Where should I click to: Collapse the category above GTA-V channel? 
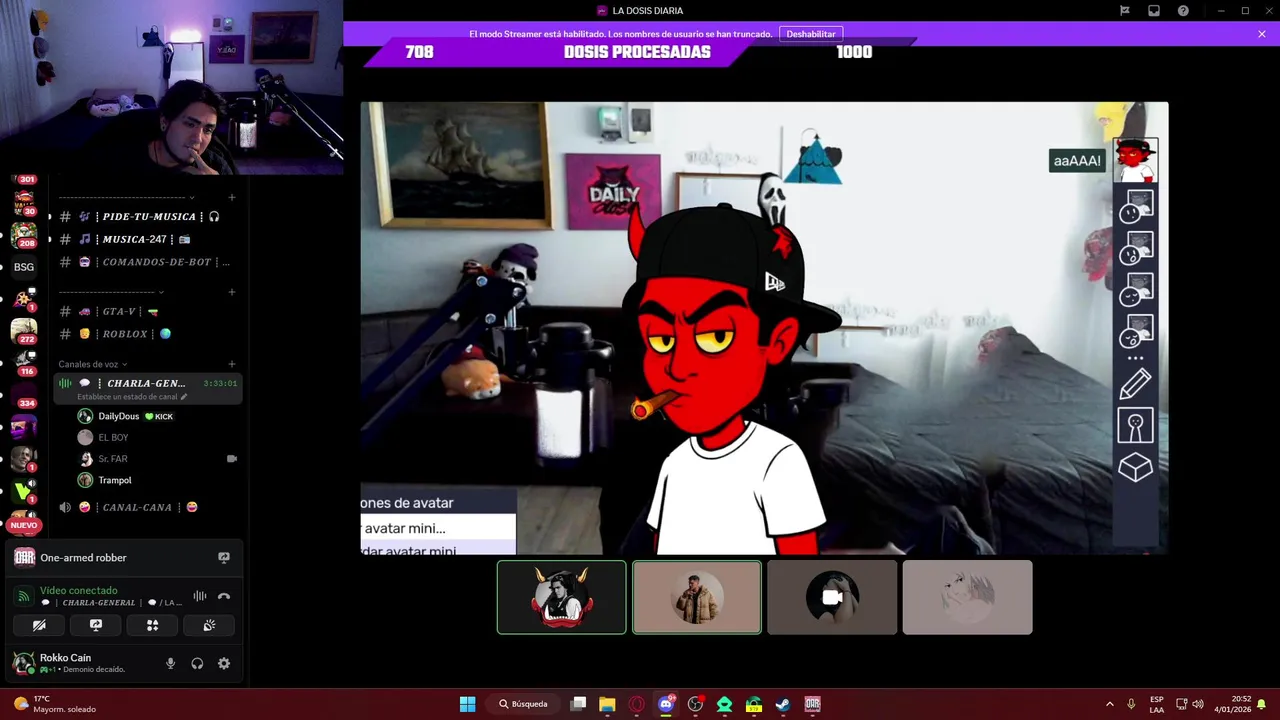click(111, 292)
